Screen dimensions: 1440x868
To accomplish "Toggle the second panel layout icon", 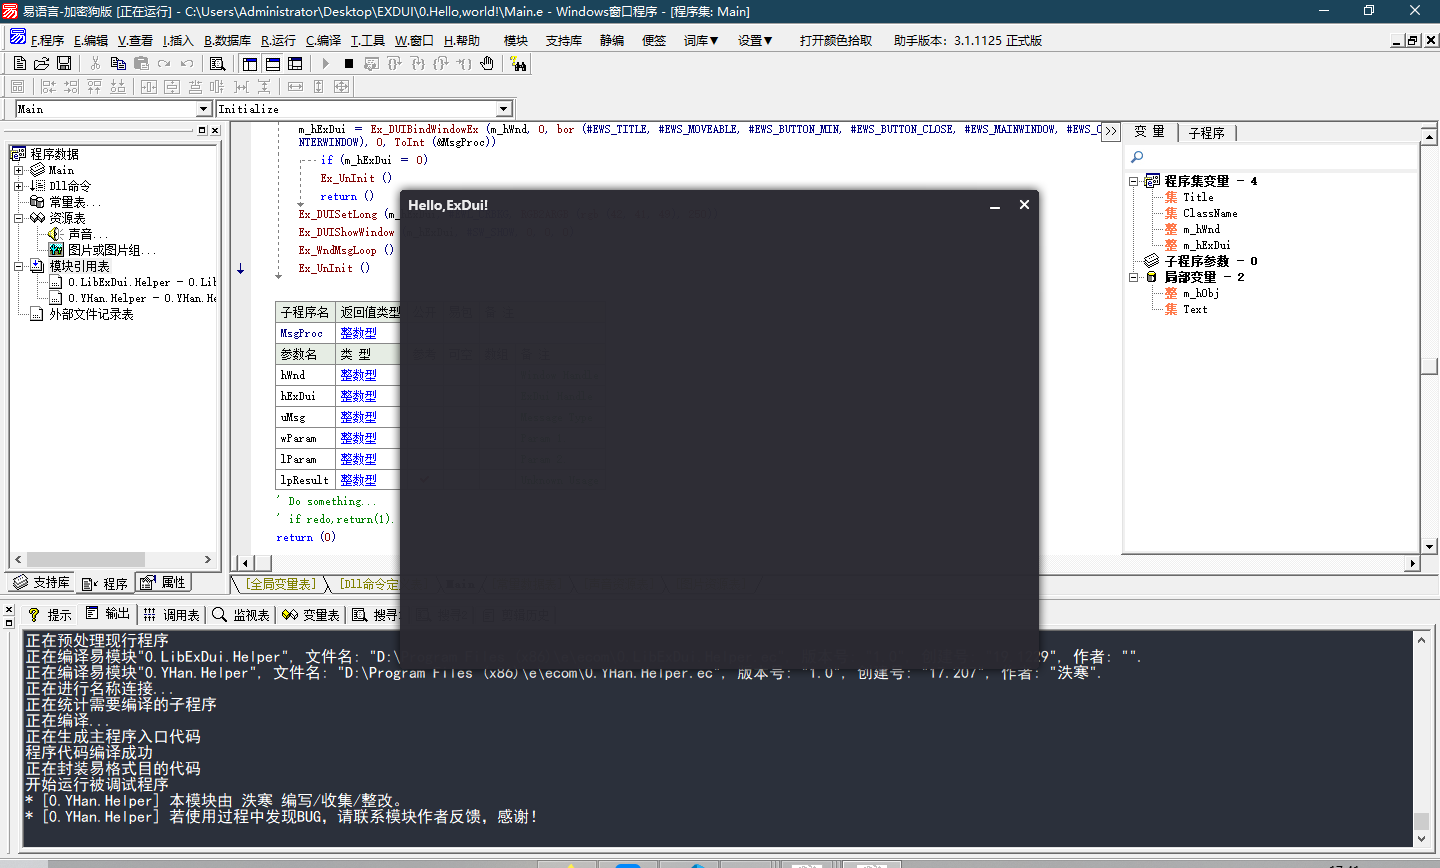I will [x=272, y=63].
